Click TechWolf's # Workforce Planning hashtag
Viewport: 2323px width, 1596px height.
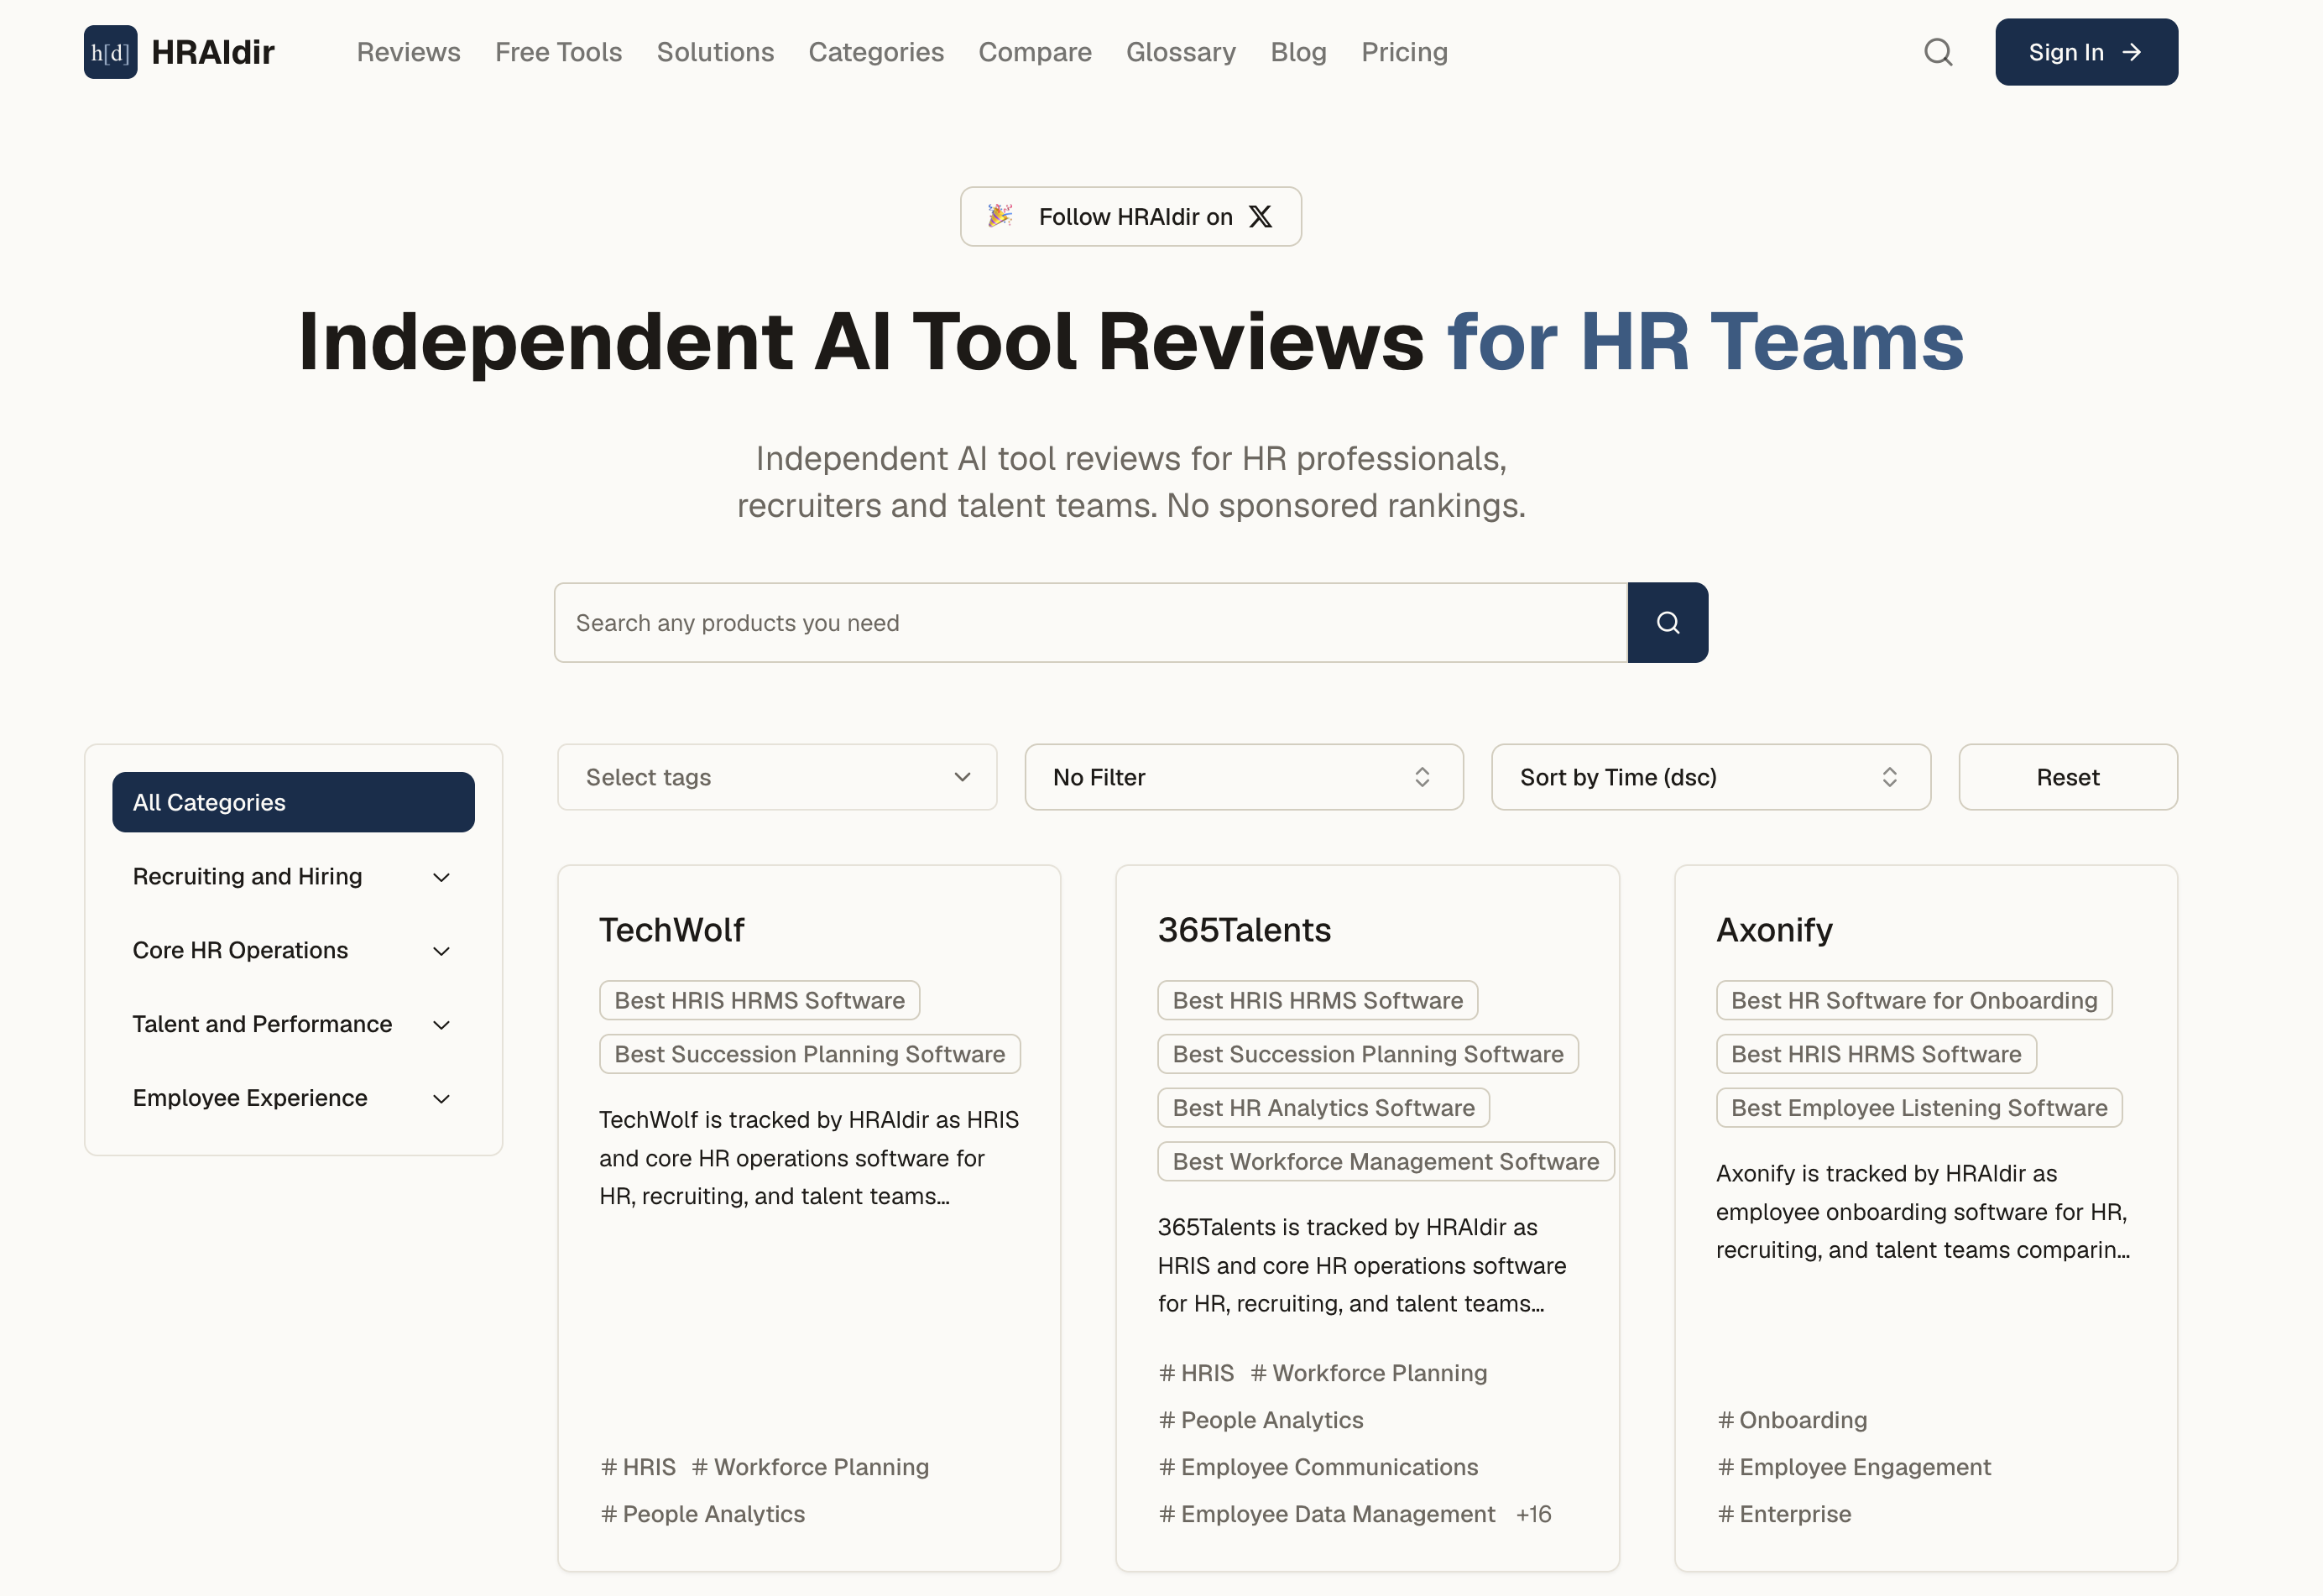click(x=810, y=1467)
